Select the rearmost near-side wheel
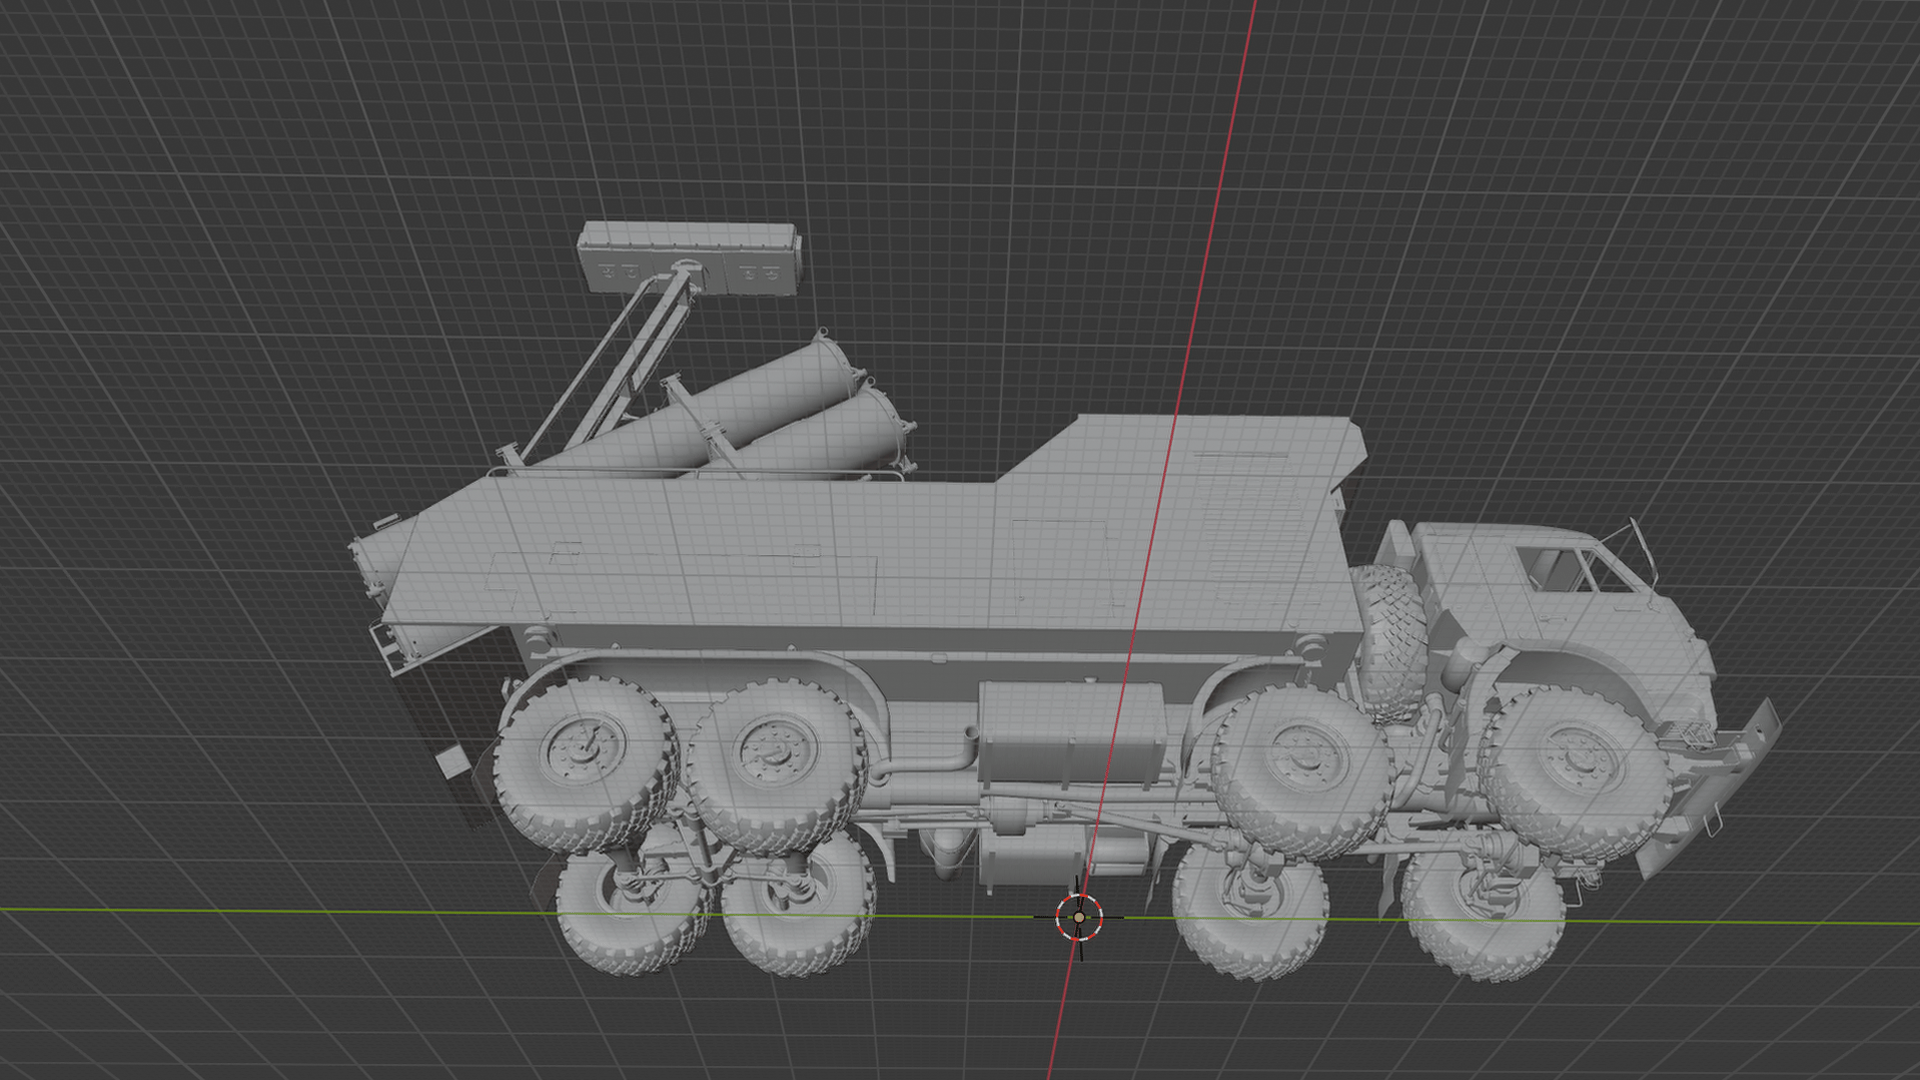Image resolution: width=1920 pixels, height=1080 pixels. pyautogui.click(x=586, y=763)
